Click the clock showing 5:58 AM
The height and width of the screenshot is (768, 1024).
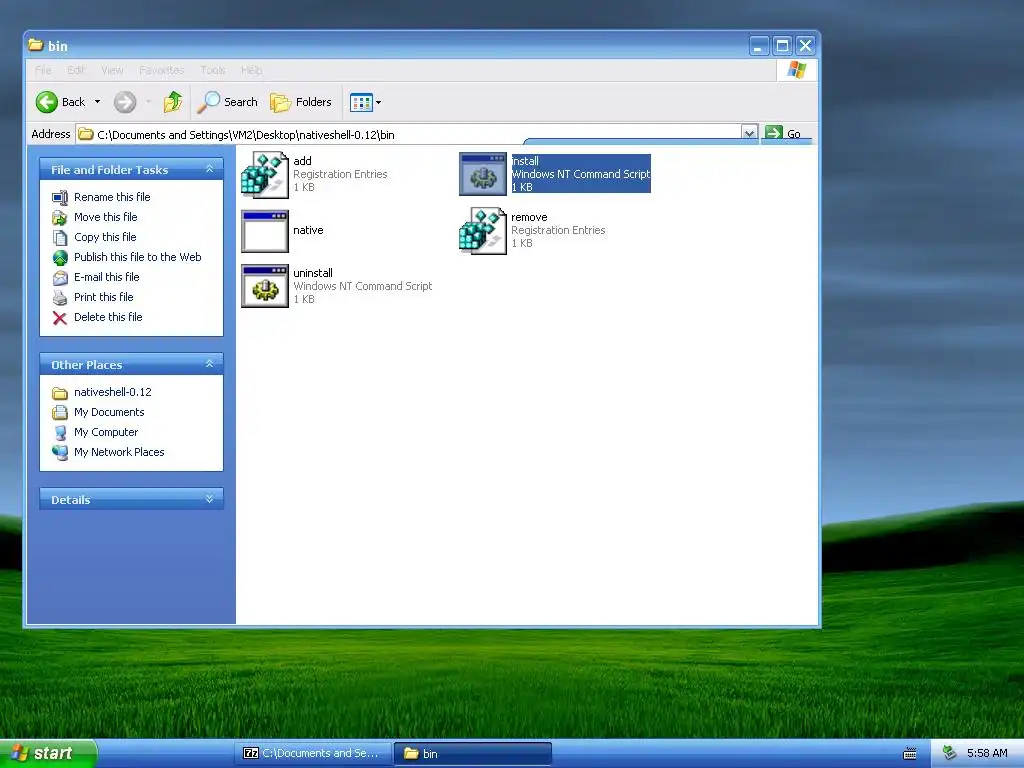(x=987, y=754)
